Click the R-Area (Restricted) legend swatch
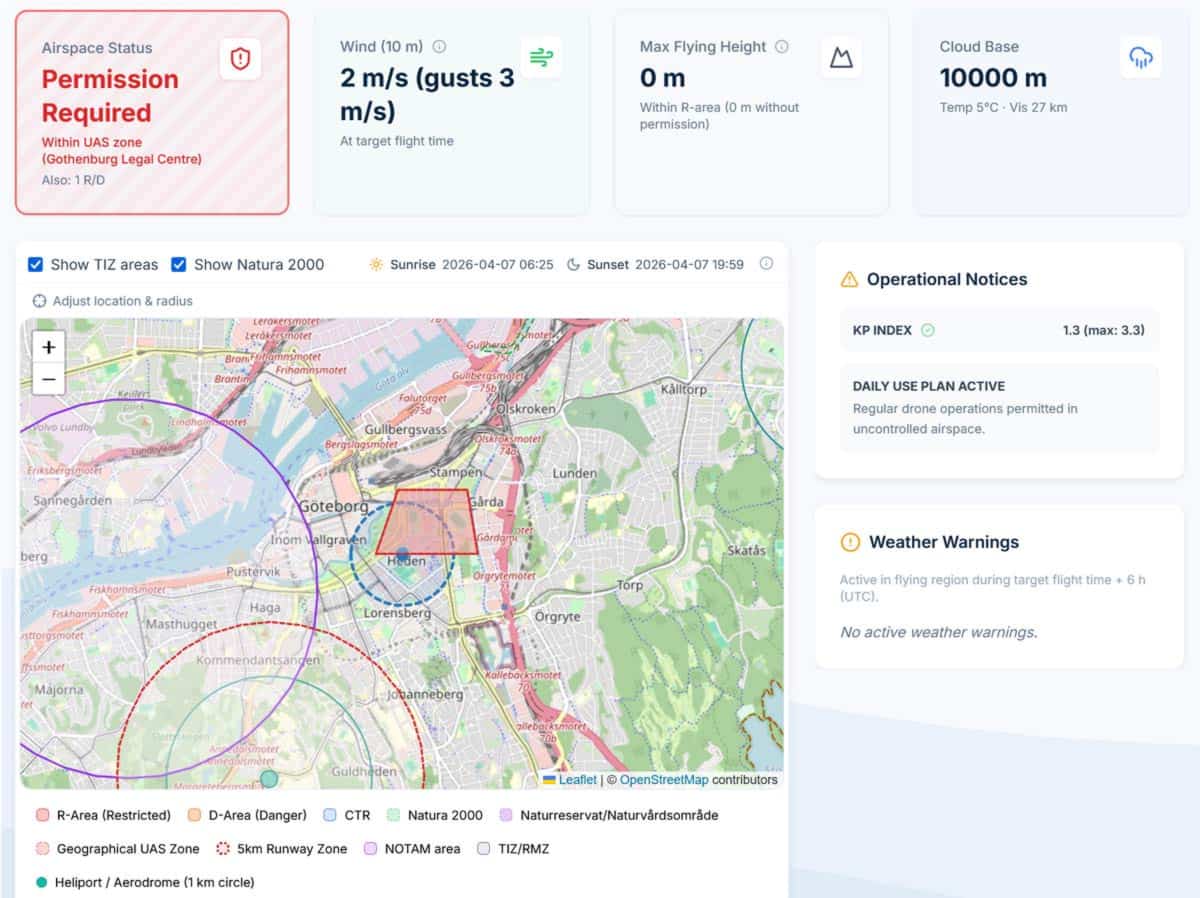The width and height of the screenshot is (1200, 898). click(x=42, y=815)
